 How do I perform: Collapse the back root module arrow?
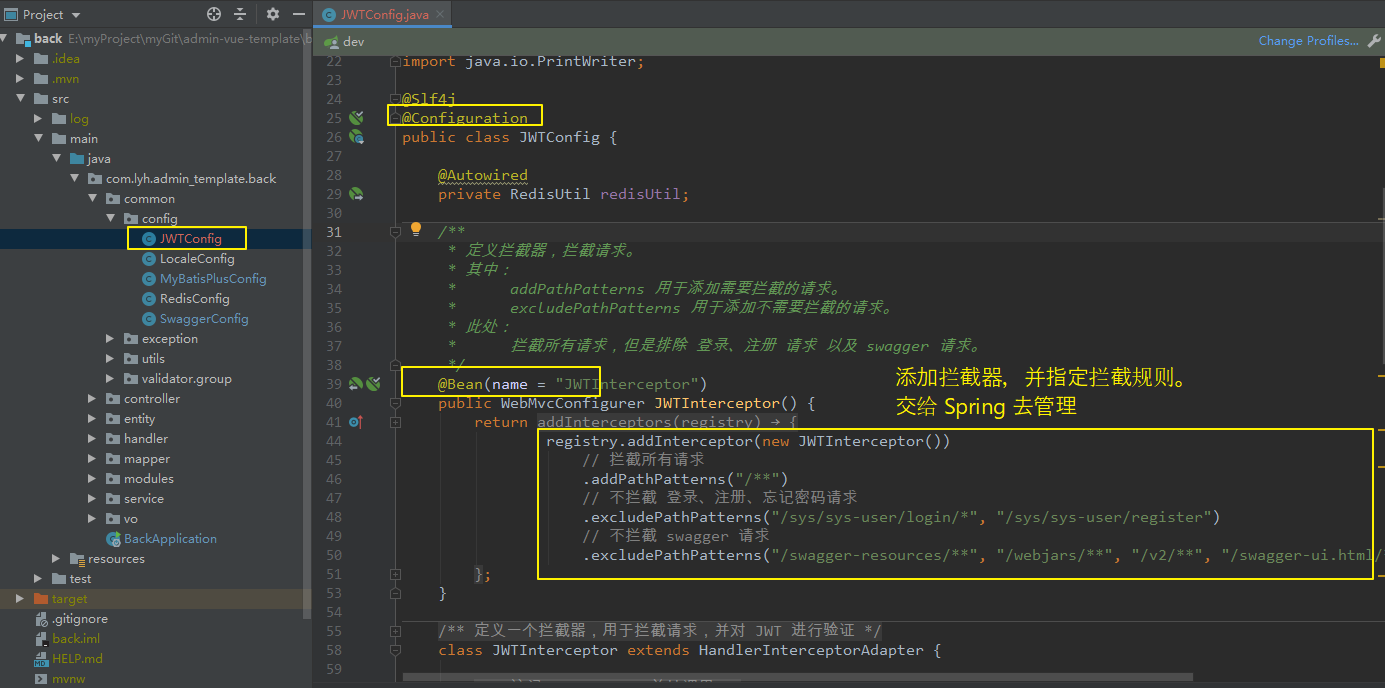5,39
